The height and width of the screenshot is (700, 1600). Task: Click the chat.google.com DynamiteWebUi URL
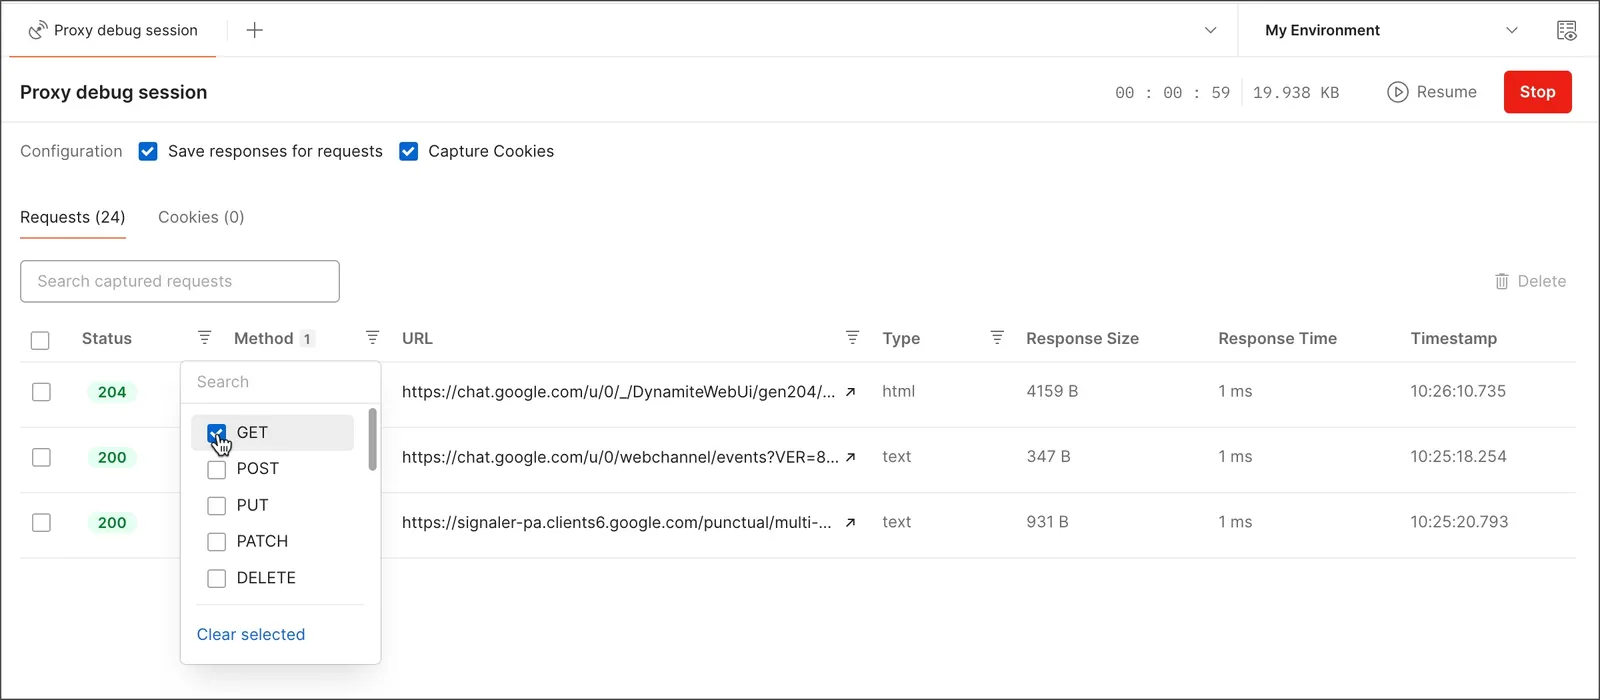(x=618, y=392)
